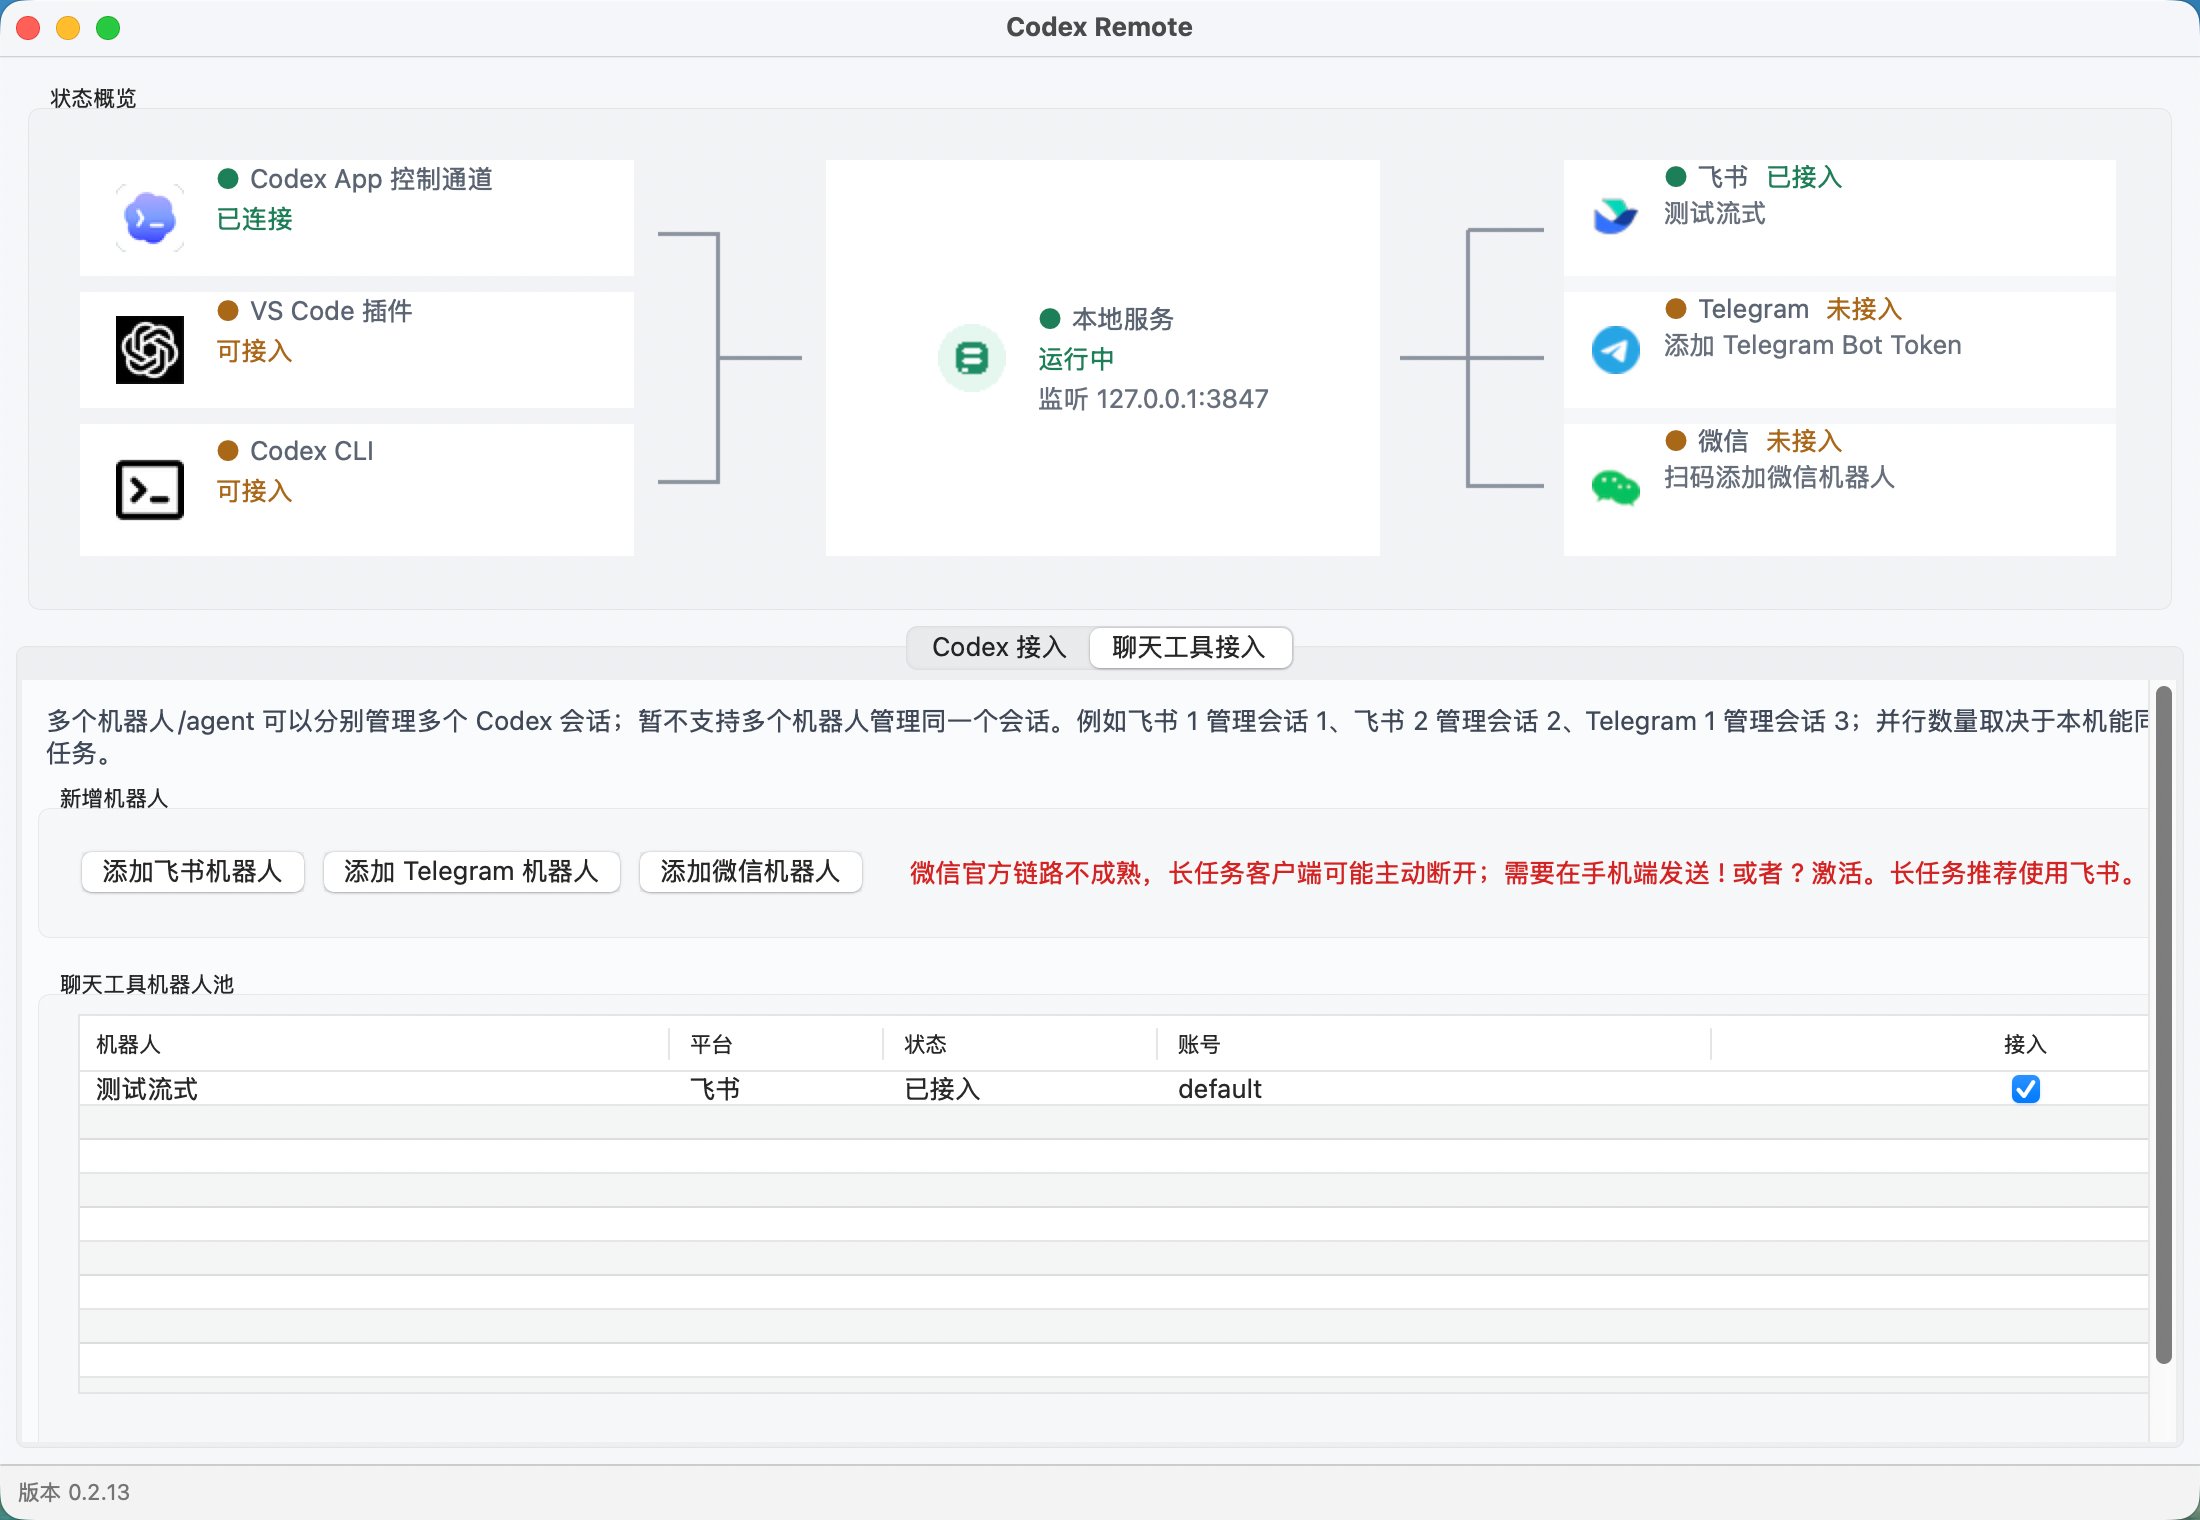Screen dimensions: 2200x1520
Task: Click the 运行中 status text
Action: (1076, 359)
